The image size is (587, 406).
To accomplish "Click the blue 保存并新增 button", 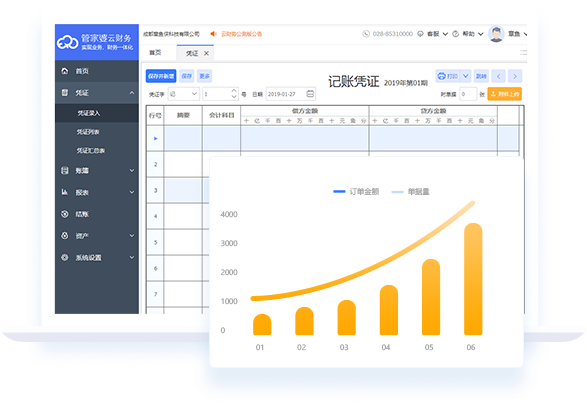I will [161, 76].
